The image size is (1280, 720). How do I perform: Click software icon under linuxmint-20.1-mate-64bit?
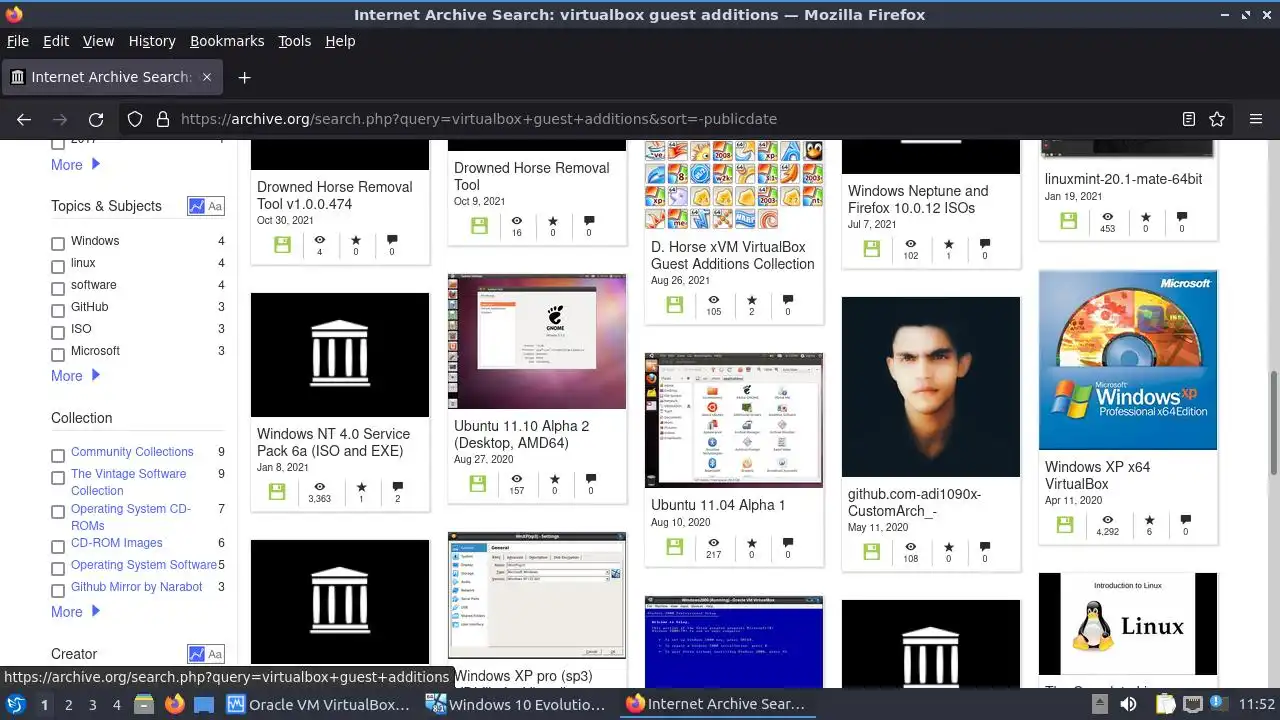coord(1068,221)
